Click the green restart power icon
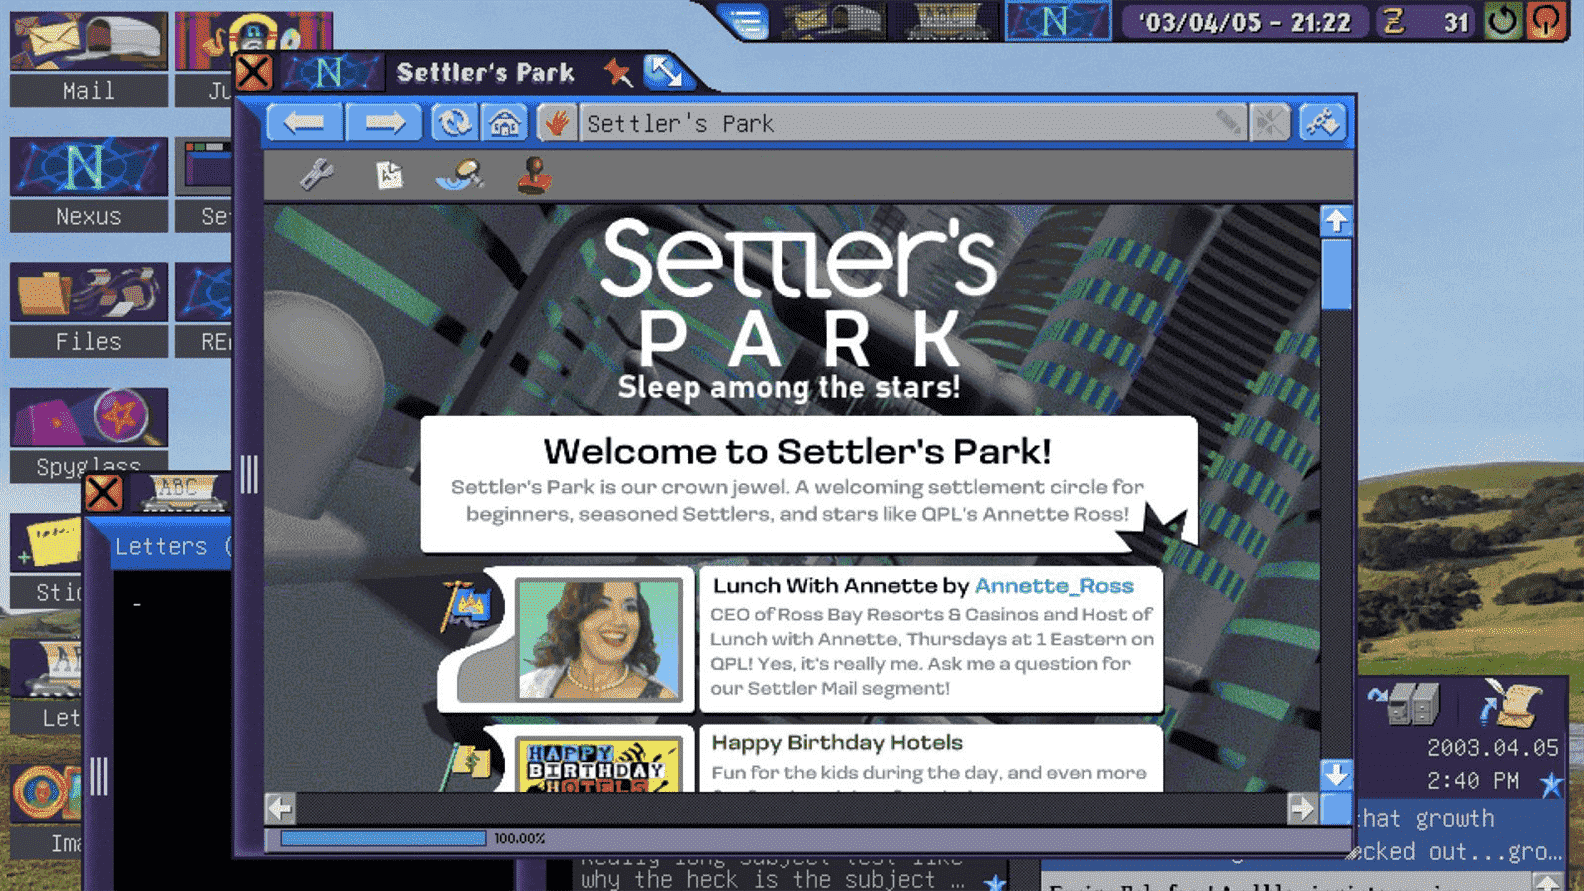 [x=1502, y=21]
